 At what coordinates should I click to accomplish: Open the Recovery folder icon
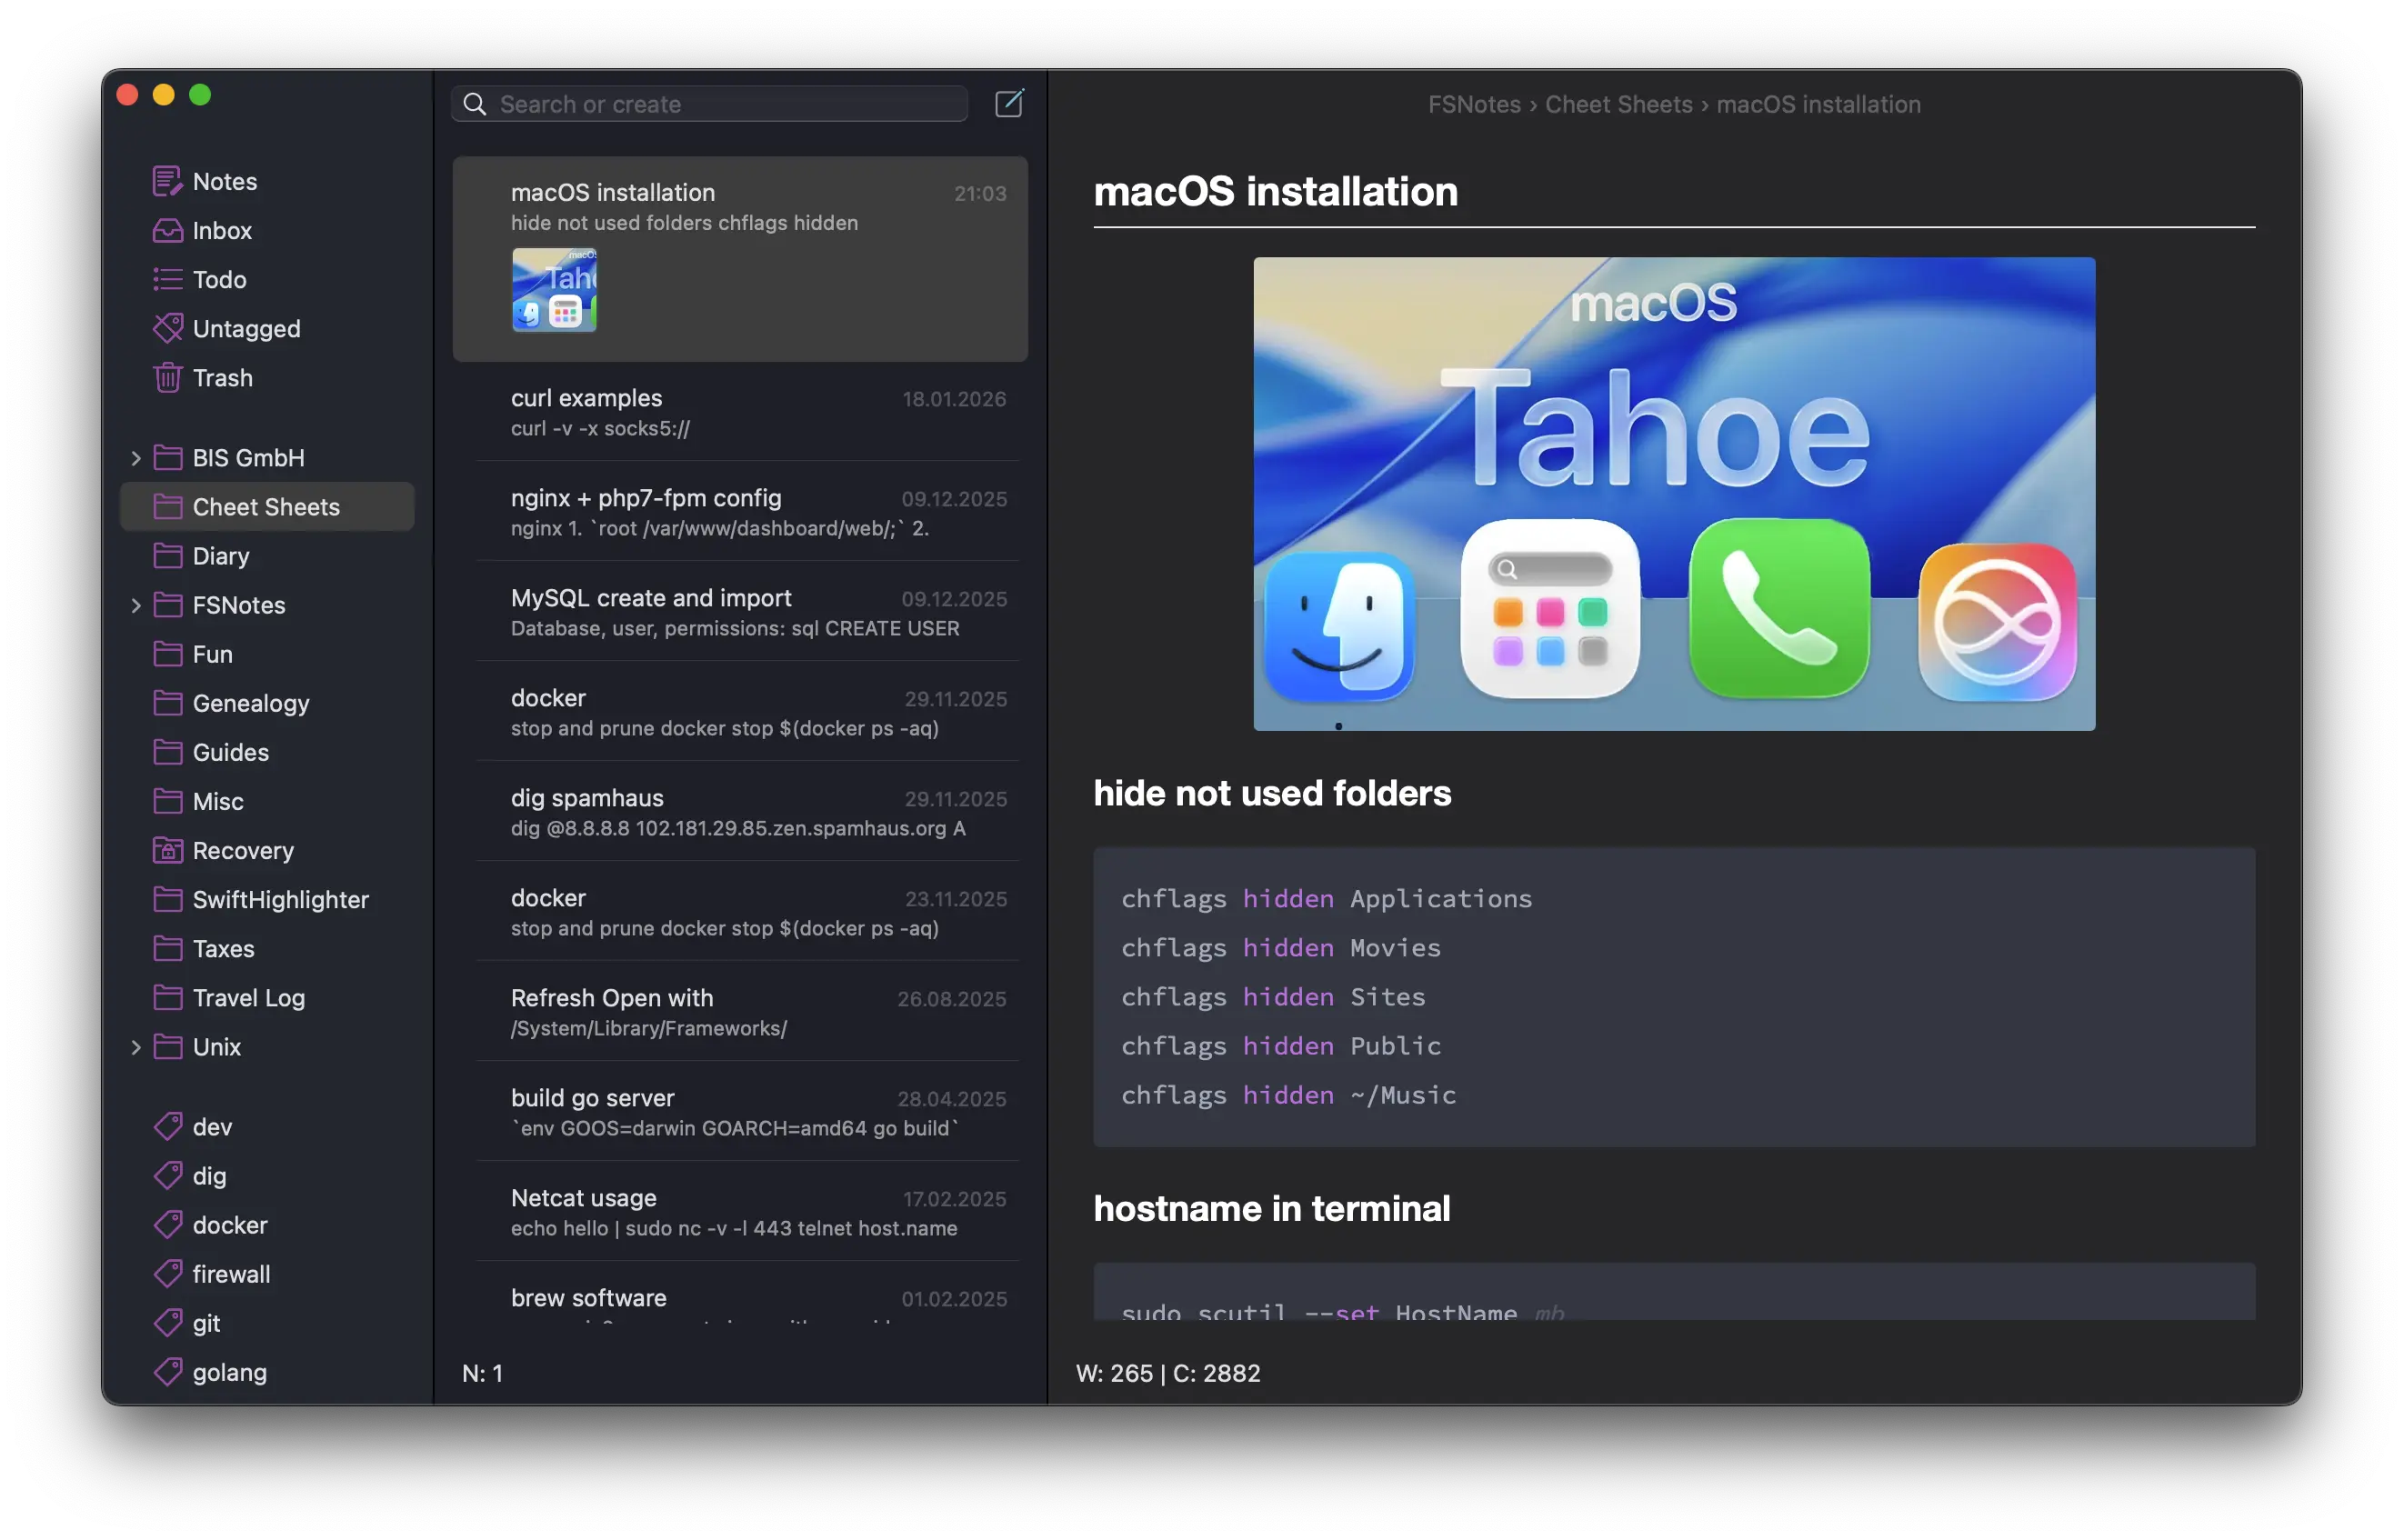click(167, 851)
